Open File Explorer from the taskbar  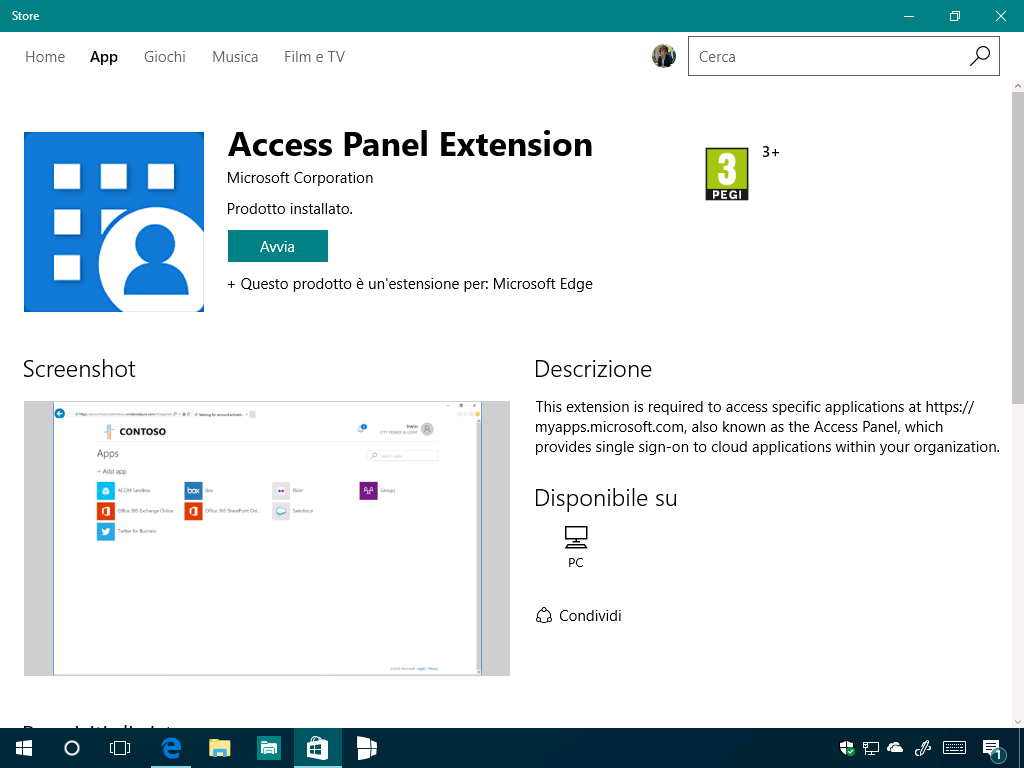click(219, 748)
